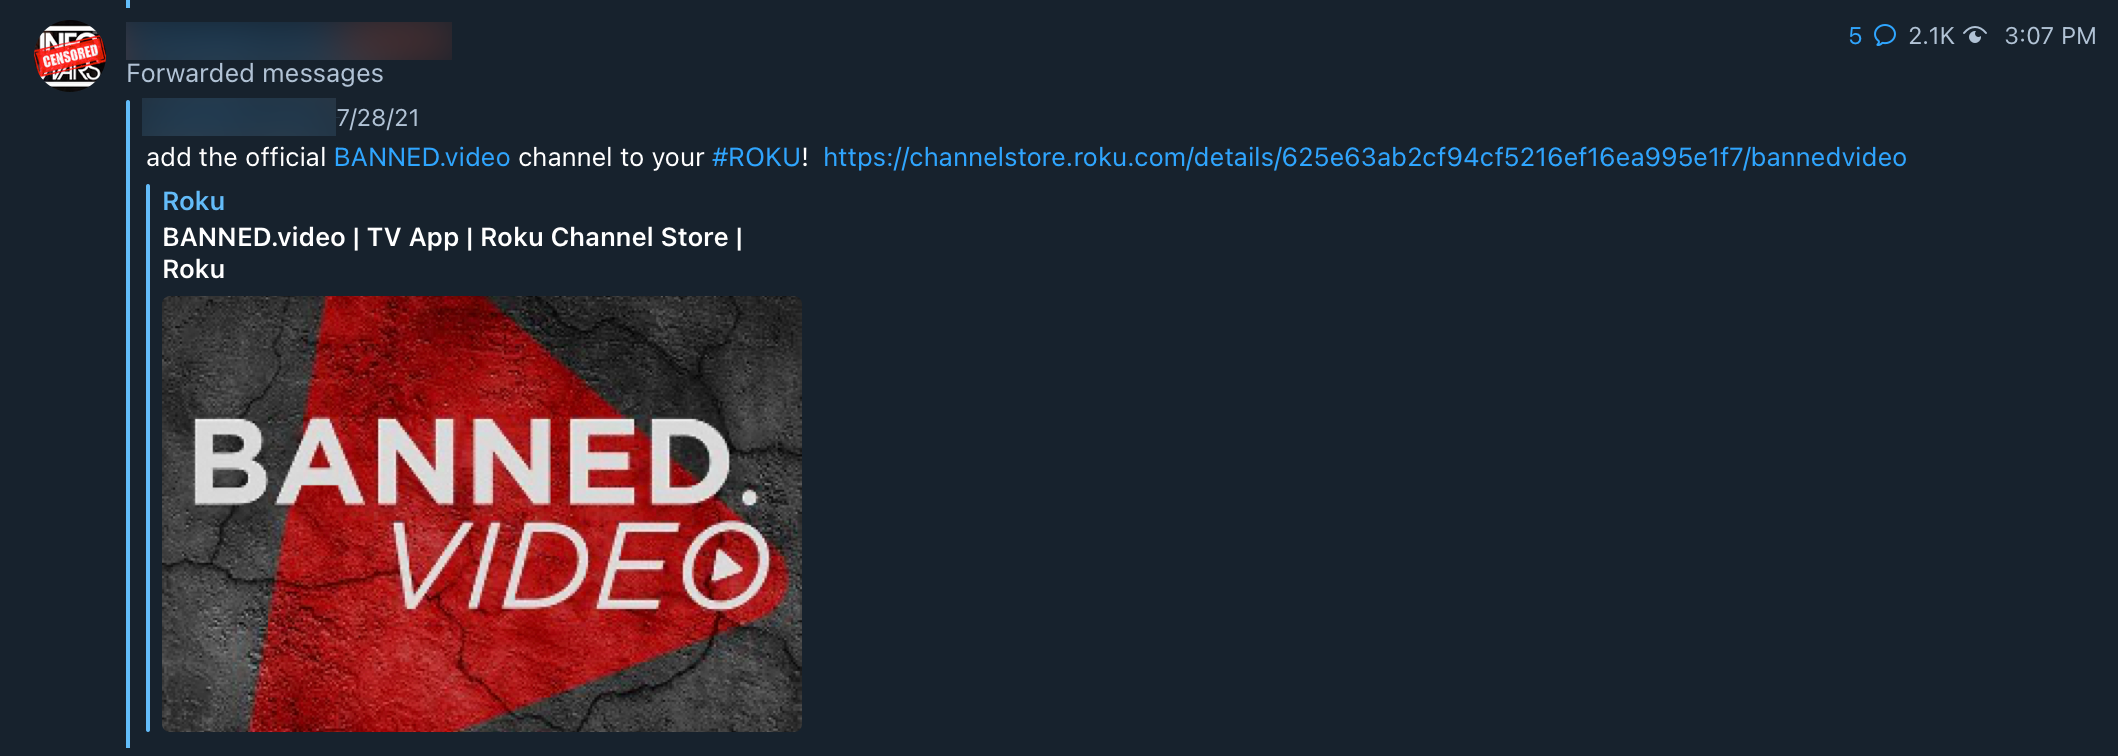Click the comment count number 5
The width and height of the screenshot is (2118, 756).
pos(1855,36)
